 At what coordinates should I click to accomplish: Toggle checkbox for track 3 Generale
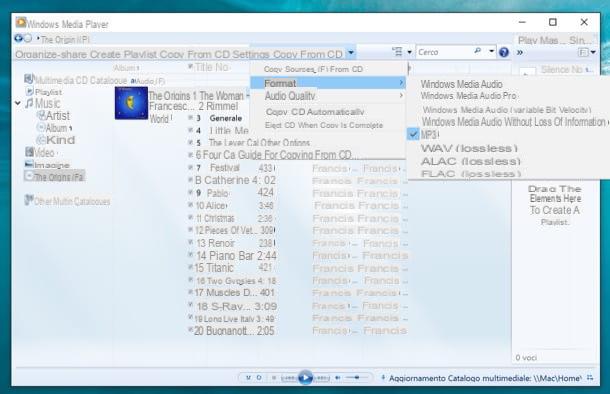pos(191,117)
